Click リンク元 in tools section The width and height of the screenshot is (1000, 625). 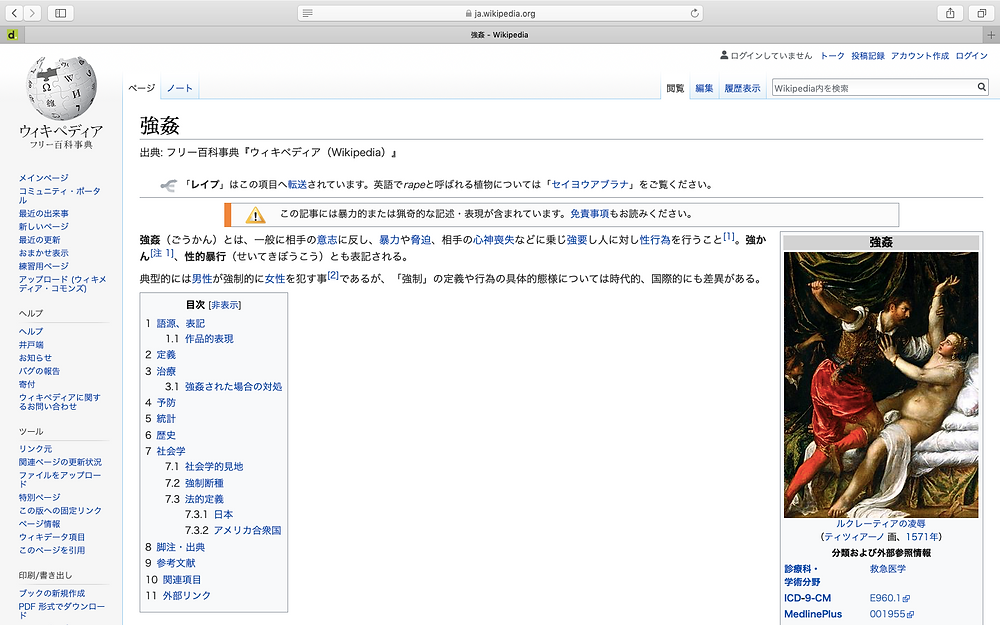[x=35, y=449]
